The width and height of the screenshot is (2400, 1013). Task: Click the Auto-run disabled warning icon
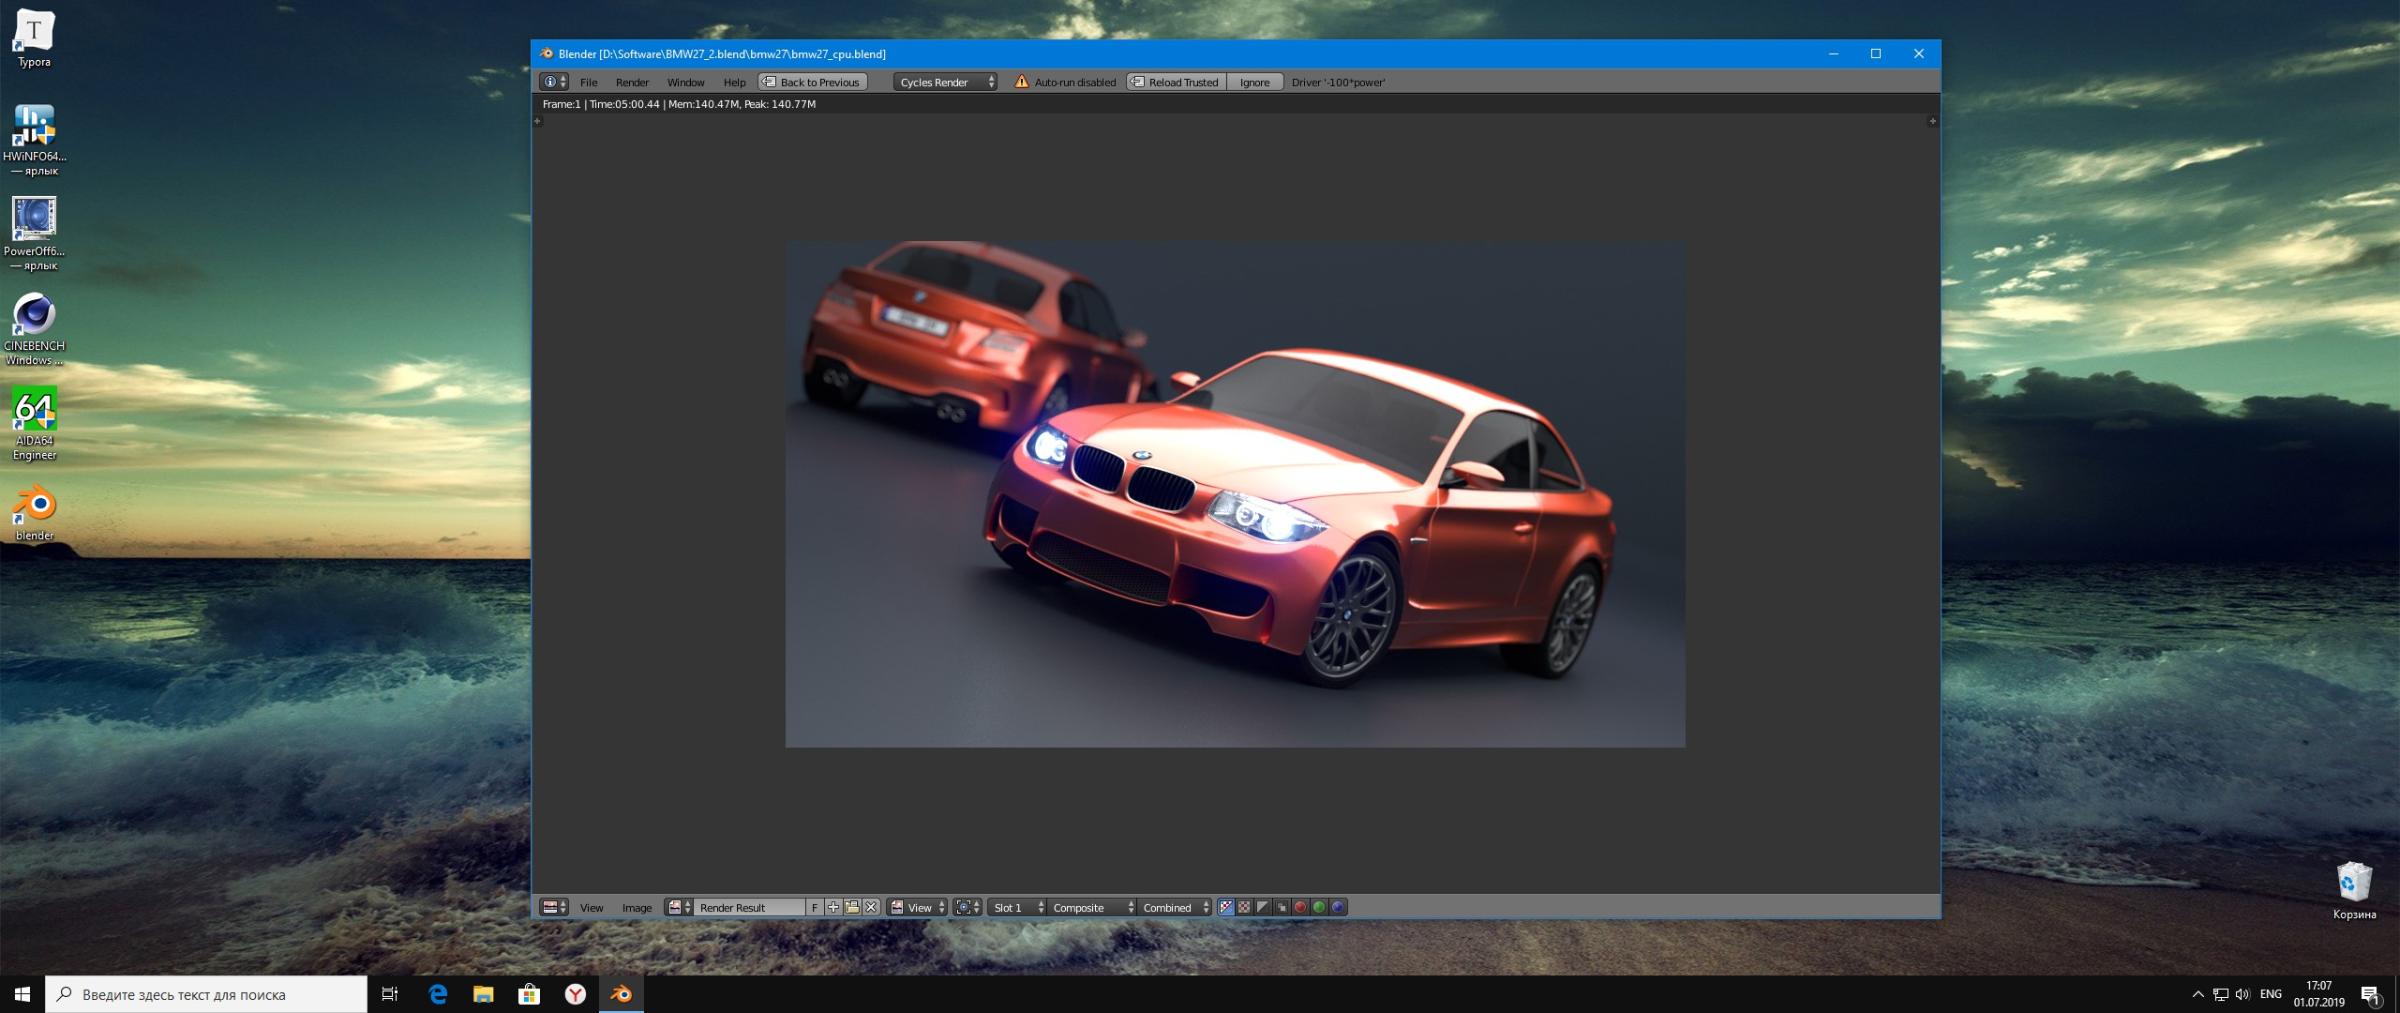(1021, 82)
